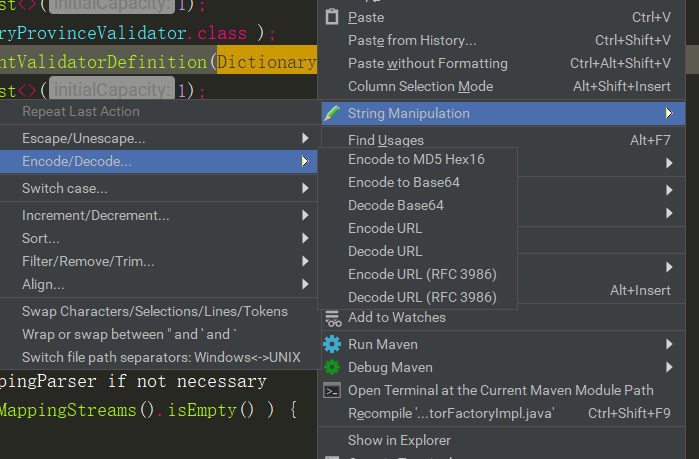699x459 pixels.
Task: Expand arrow next to Sort...
Action: 305,238
